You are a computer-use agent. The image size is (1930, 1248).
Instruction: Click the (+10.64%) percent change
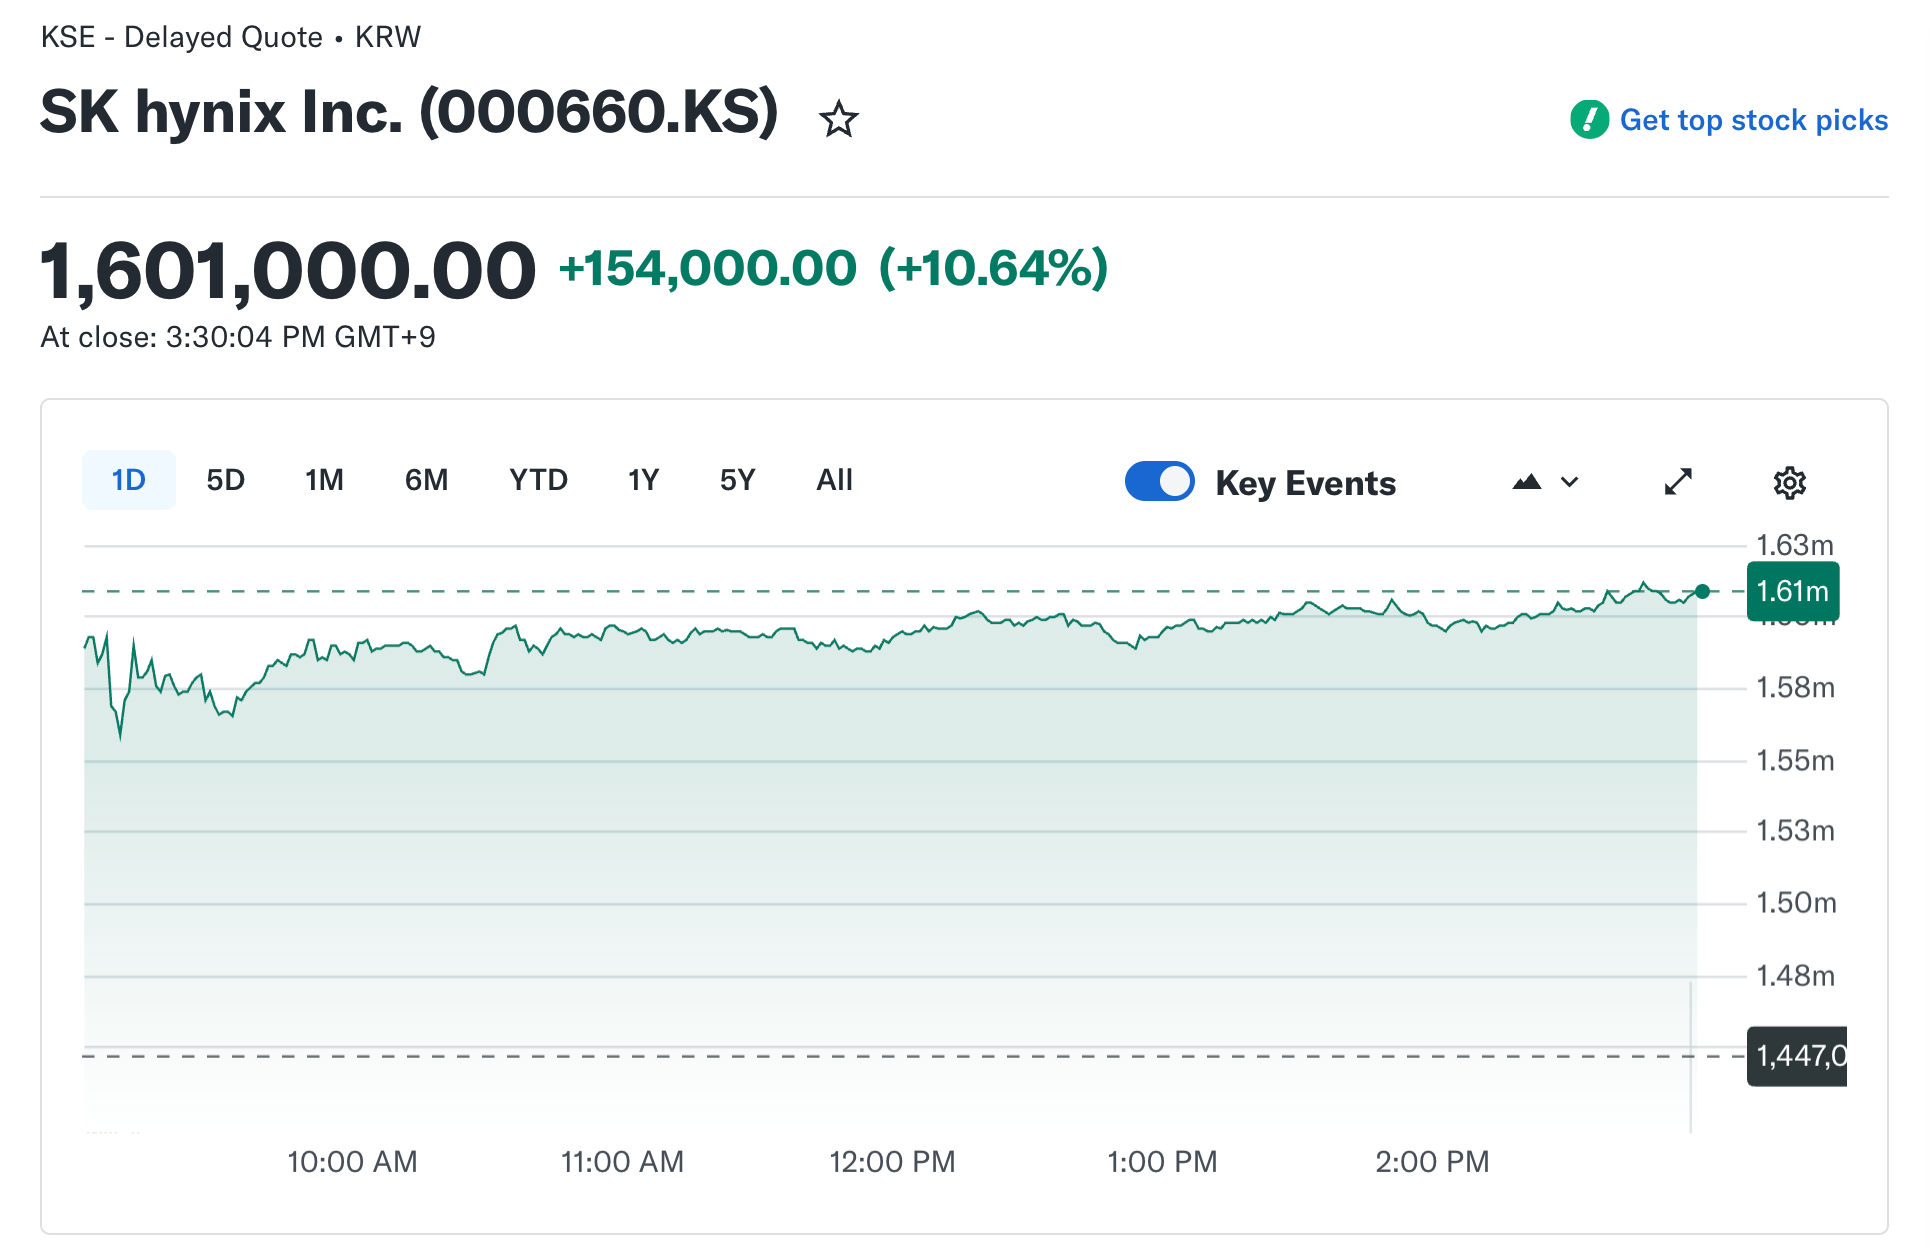(994, 268)
